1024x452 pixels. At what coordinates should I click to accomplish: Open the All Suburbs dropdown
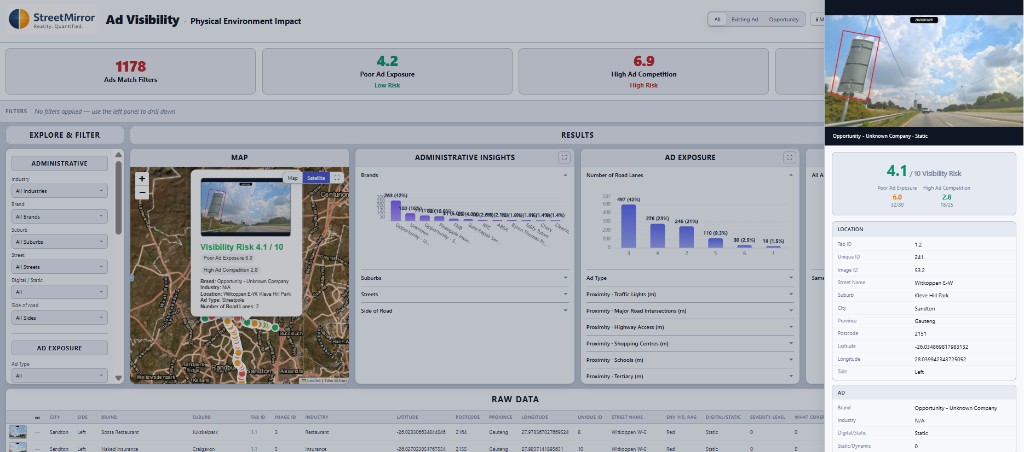coord(59,242)
